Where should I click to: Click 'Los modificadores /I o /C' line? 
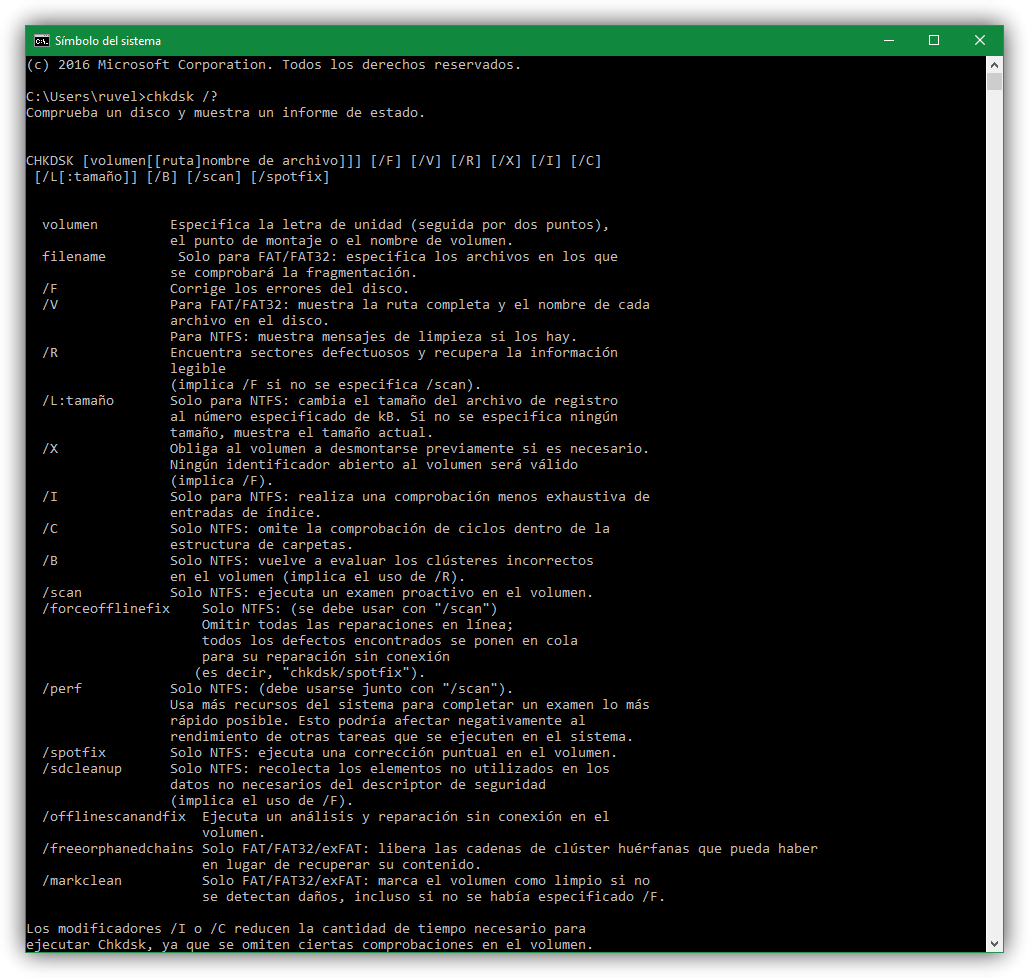click(306, 929)
